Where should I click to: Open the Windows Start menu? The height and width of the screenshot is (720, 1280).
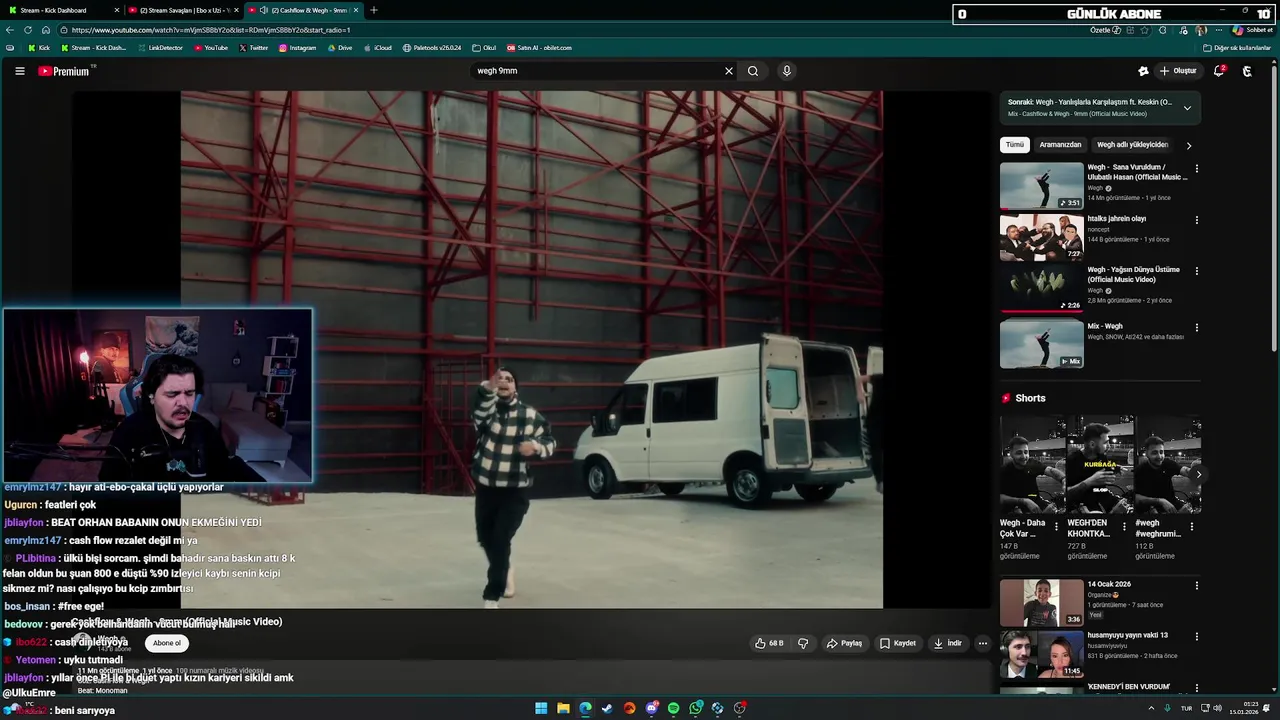tap(541, 708)
